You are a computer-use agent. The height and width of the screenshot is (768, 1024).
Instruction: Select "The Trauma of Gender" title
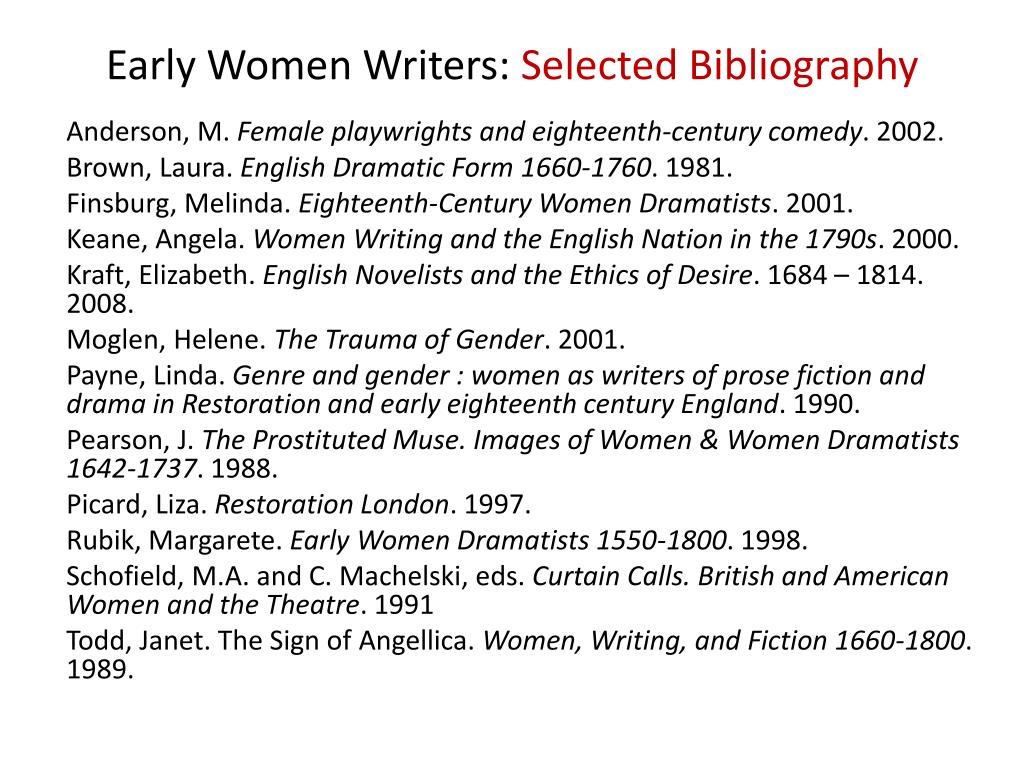coord(409,340)
